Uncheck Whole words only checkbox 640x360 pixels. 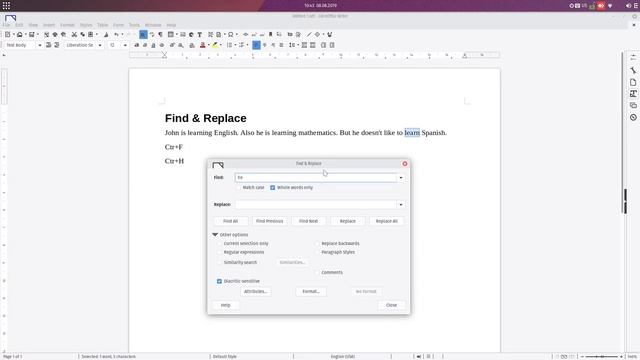272,187
